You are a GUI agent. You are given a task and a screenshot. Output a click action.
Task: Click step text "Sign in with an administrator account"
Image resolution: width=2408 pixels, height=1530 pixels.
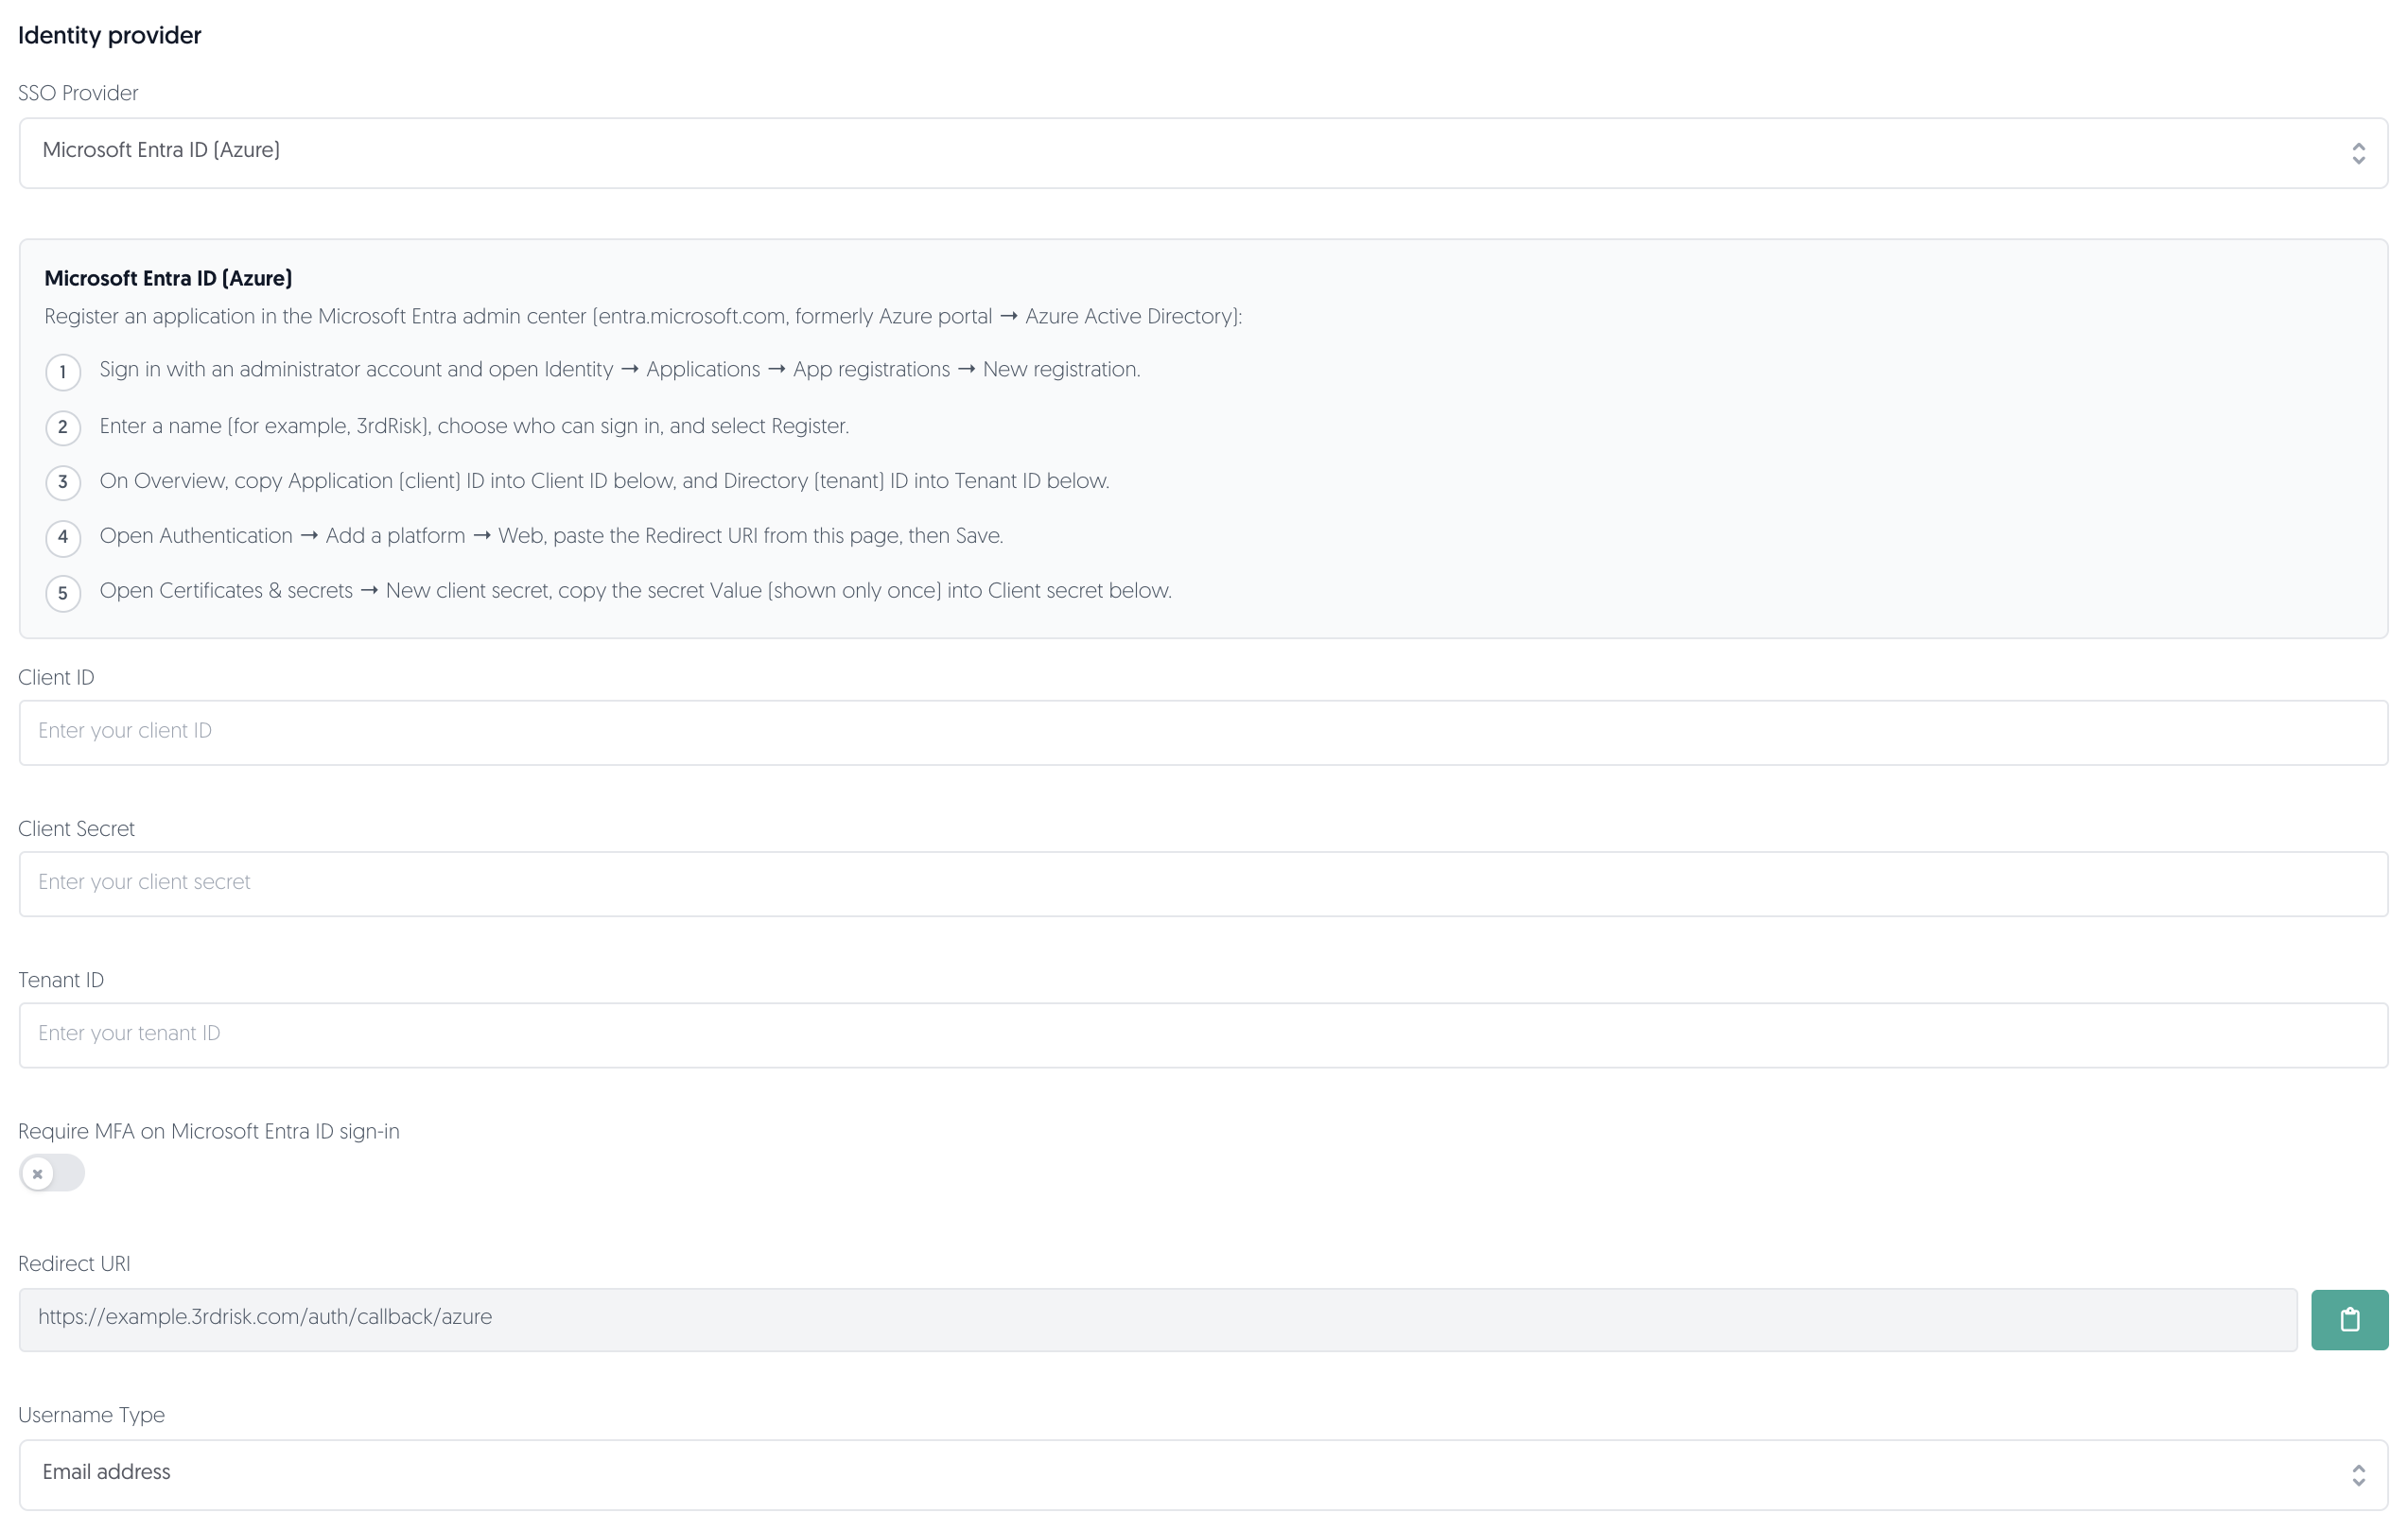point(620,369)
